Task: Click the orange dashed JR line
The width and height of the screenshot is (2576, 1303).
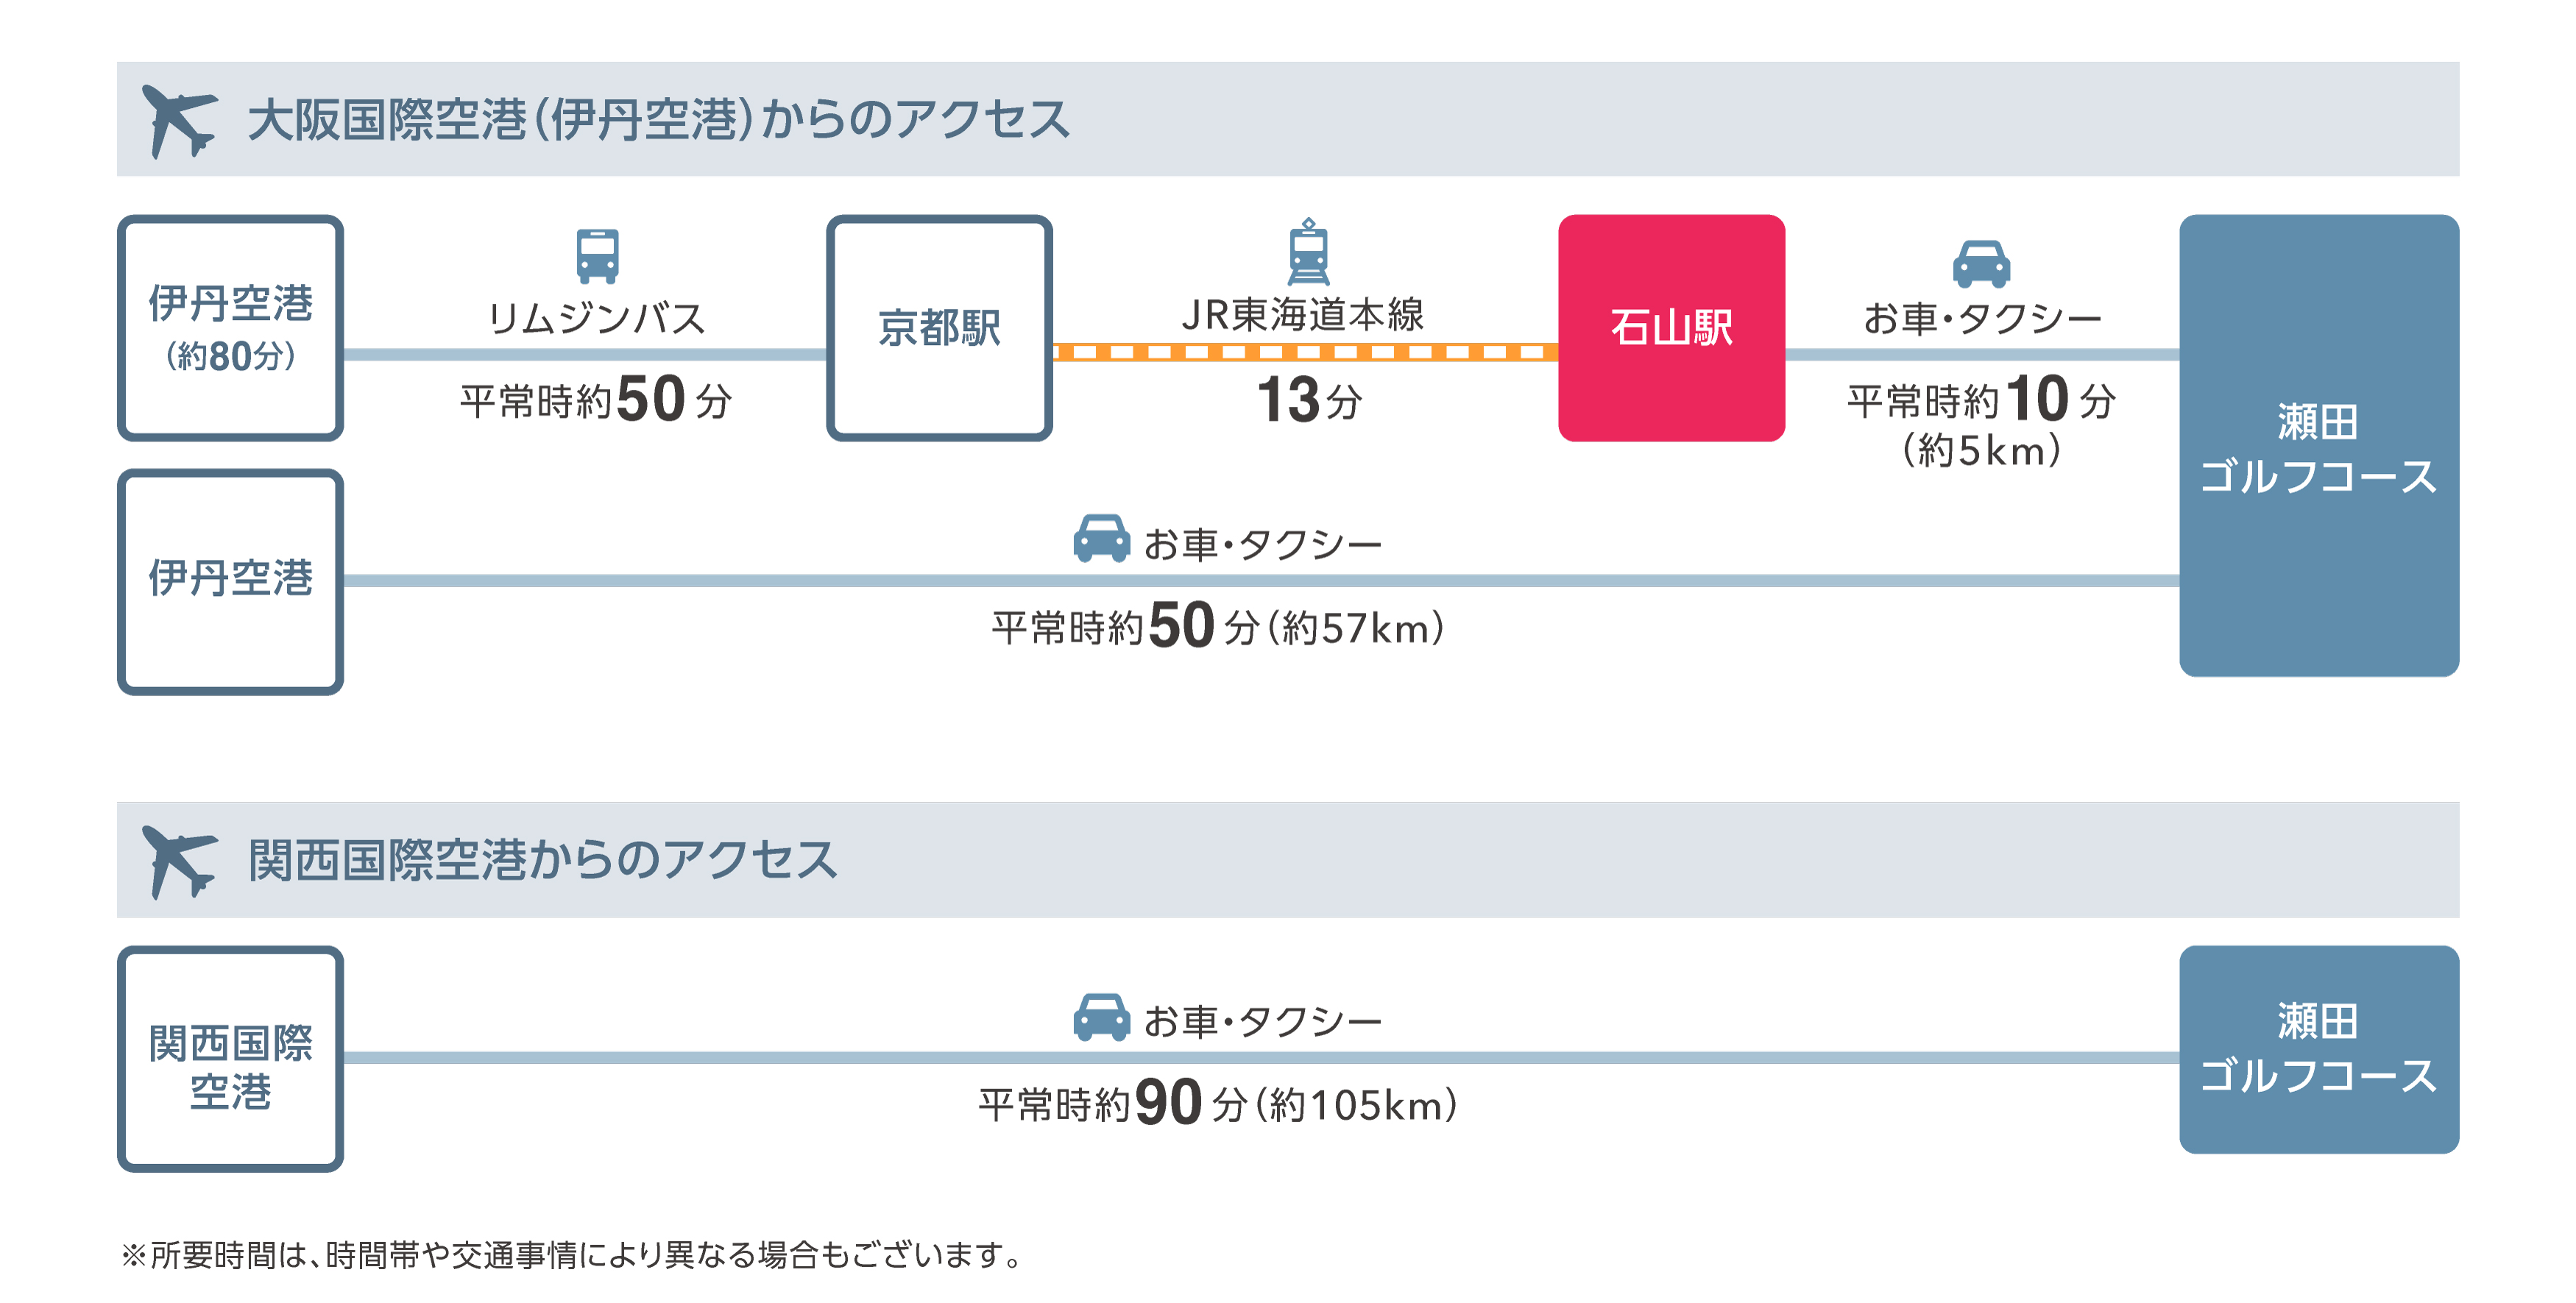Action: [x=1305, y=352]
